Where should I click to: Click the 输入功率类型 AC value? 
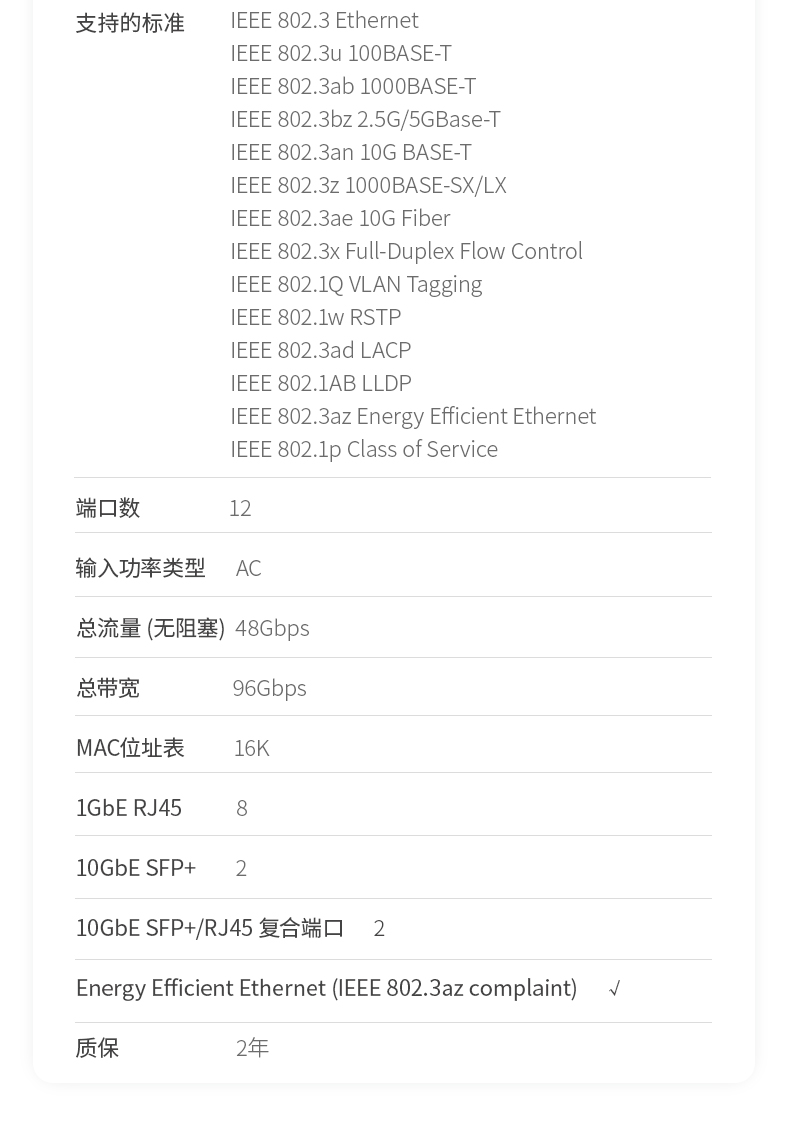(x=248, y=568)
